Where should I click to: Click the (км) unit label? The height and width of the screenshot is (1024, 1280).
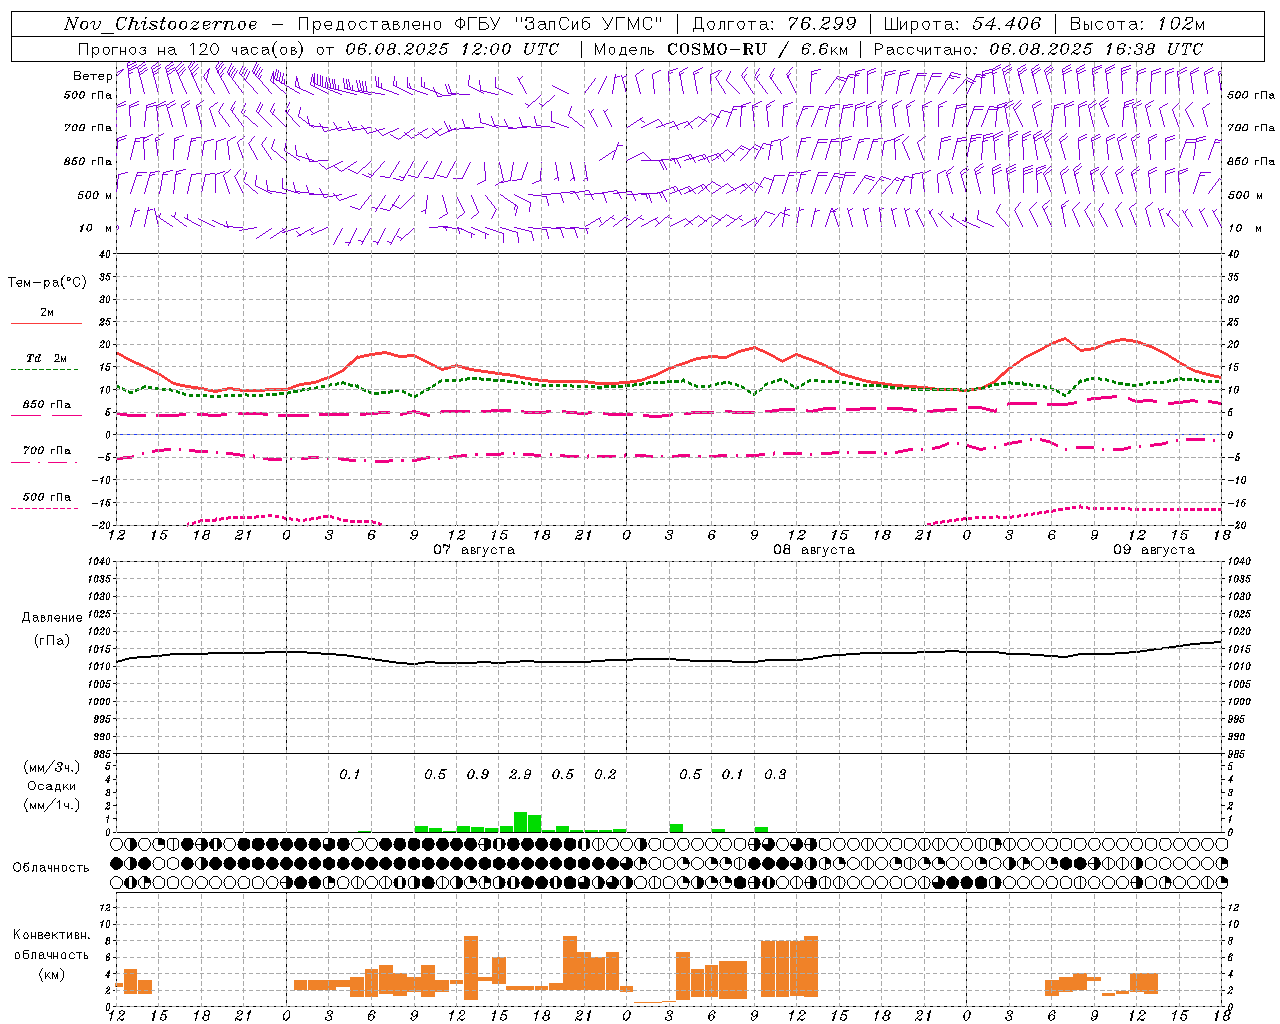click(52, 974)
